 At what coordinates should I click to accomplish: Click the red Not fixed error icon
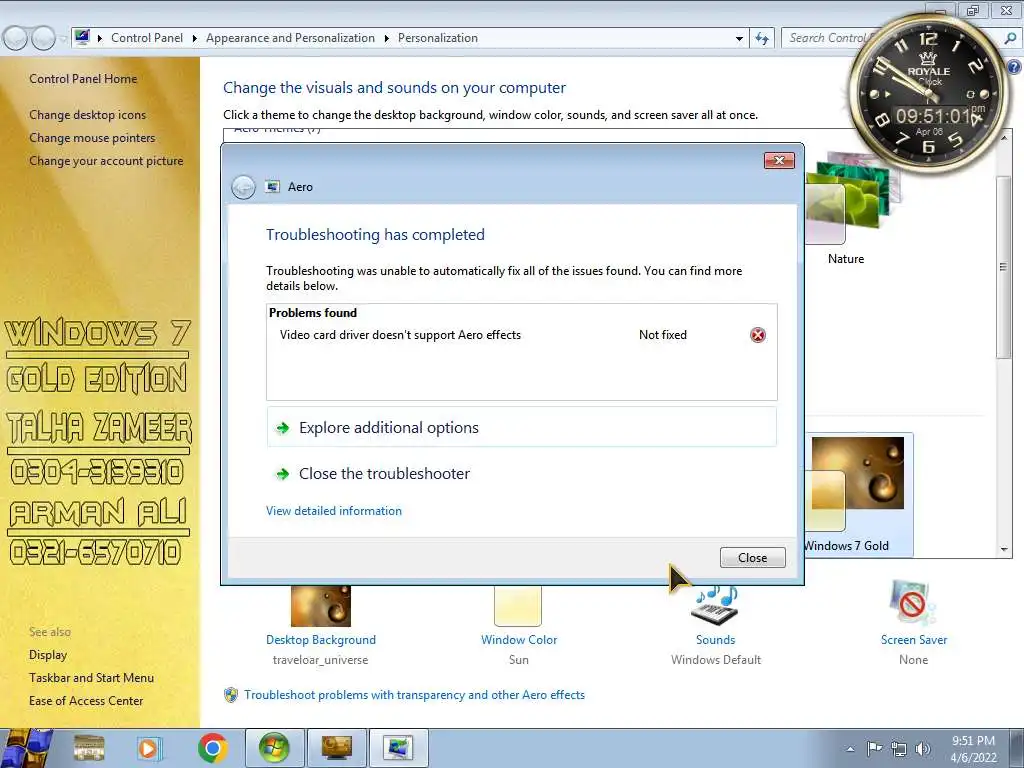click(758, 335)
